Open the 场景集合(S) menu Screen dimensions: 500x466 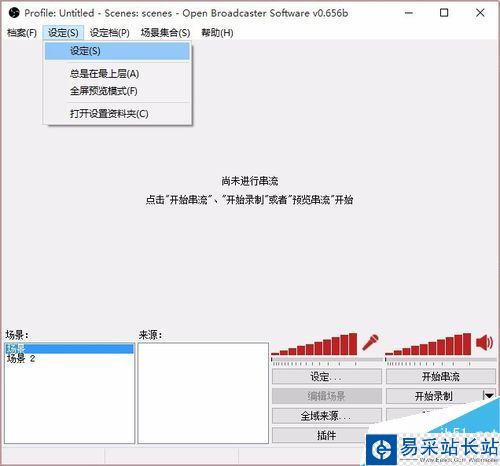coord(165,33)
